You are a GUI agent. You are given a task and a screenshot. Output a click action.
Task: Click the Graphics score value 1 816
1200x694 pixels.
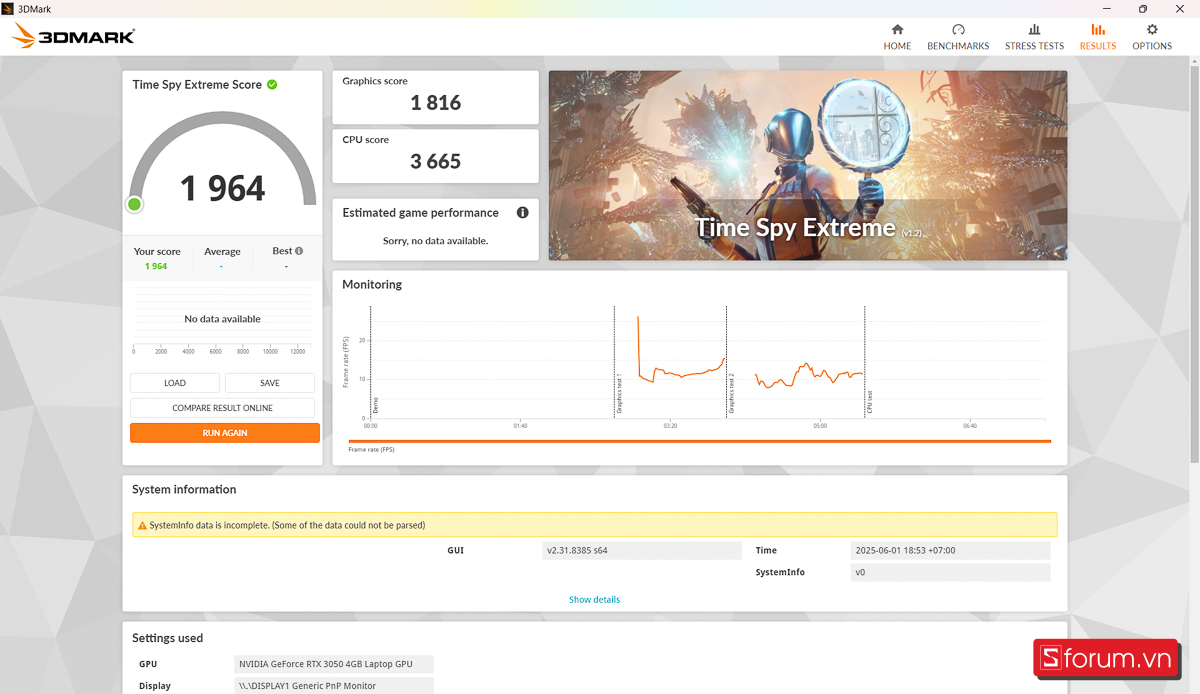click(436, 102)
